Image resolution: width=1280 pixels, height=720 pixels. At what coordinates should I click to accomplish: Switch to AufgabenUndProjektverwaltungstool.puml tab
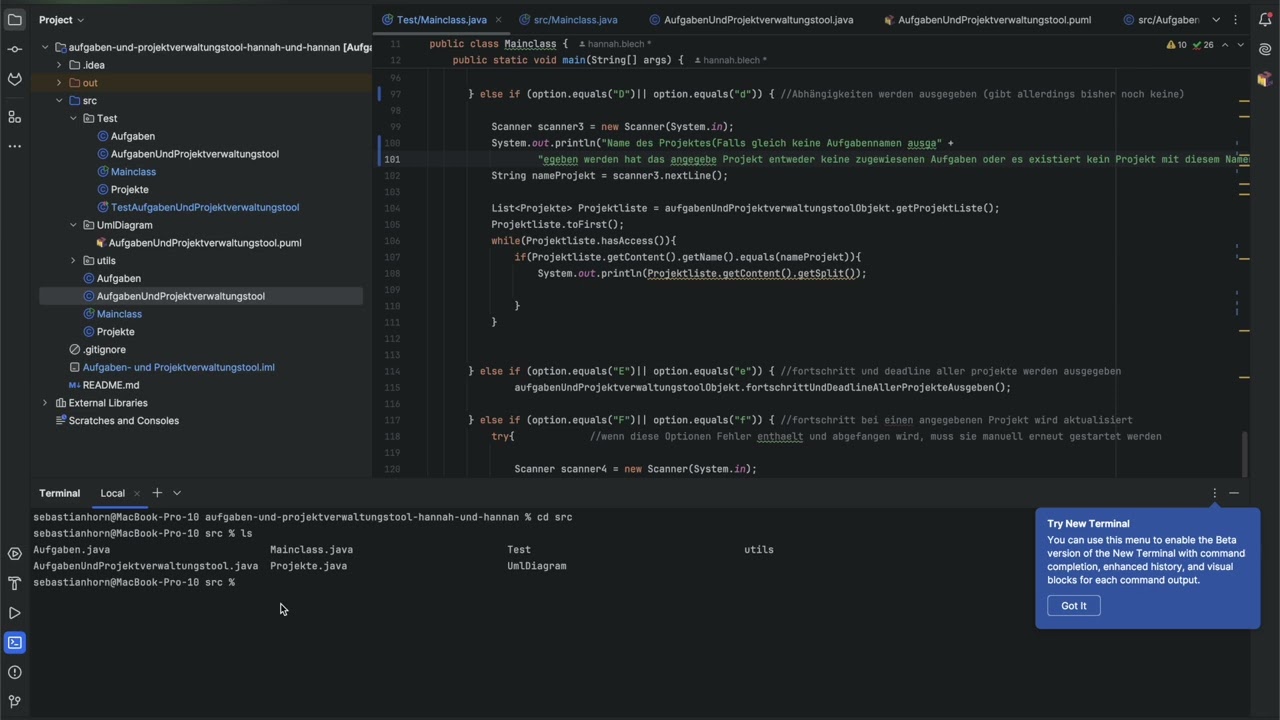click(986, 20)
